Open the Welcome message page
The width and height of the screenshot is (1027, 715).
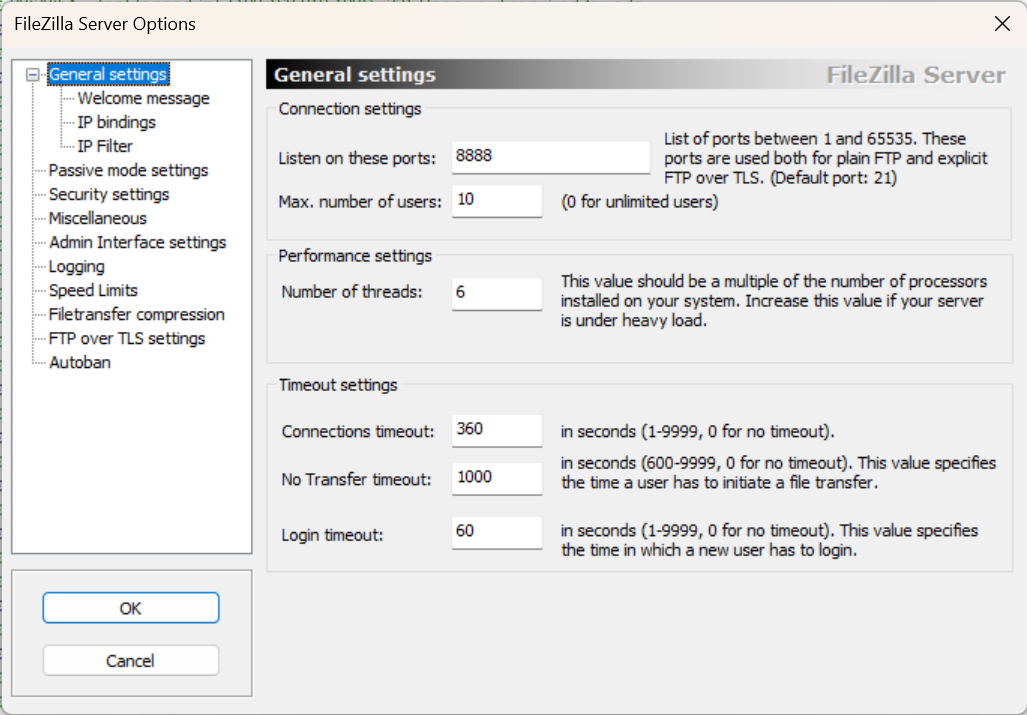pos(143,98)
